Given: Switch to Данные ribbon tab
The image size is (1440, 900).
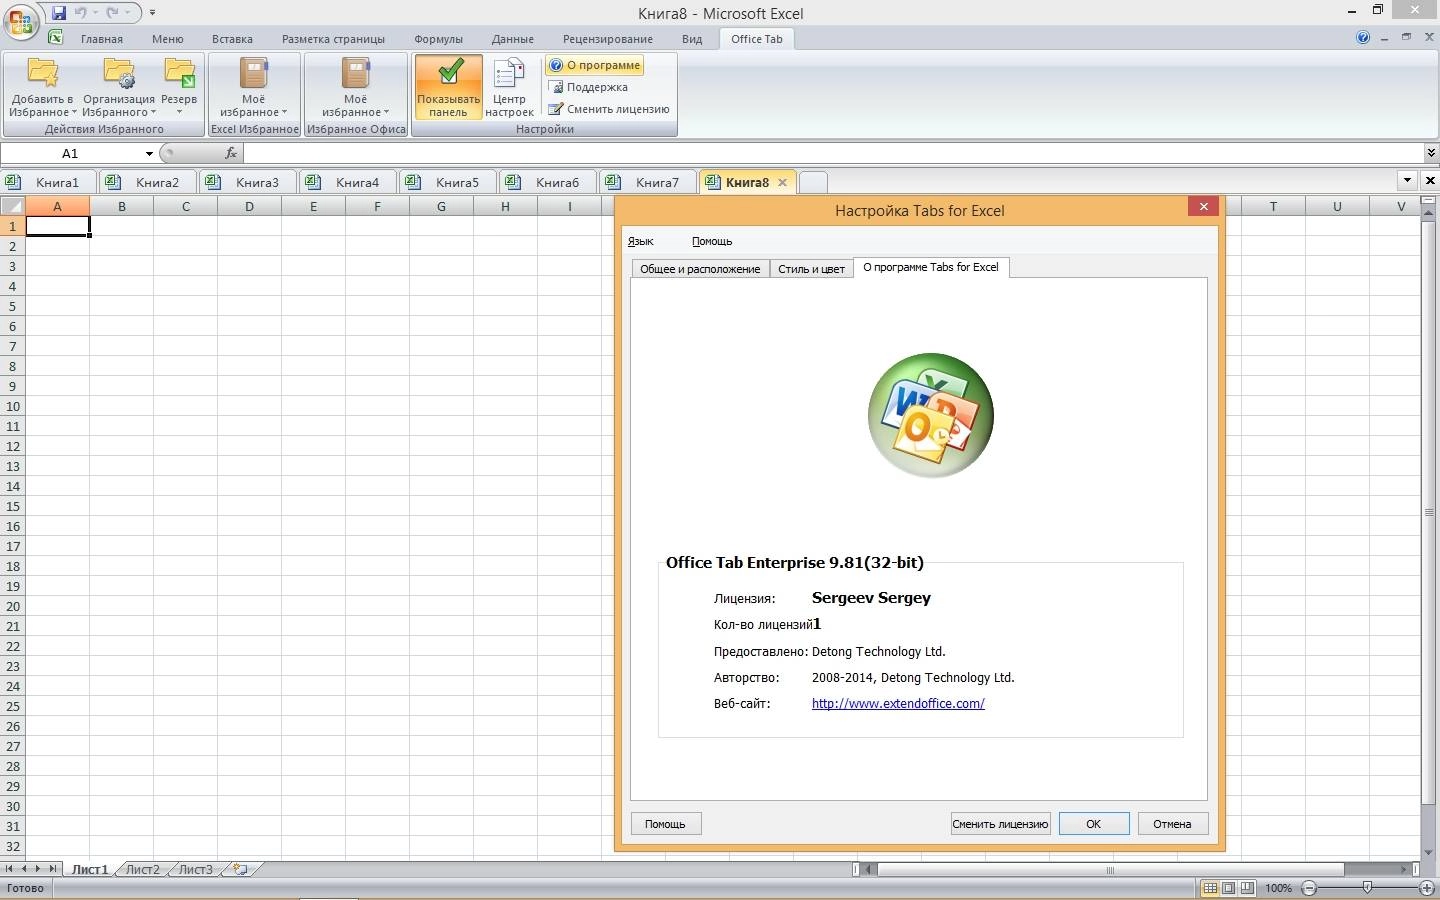Looking at the screenshot, I should (512, 39).
